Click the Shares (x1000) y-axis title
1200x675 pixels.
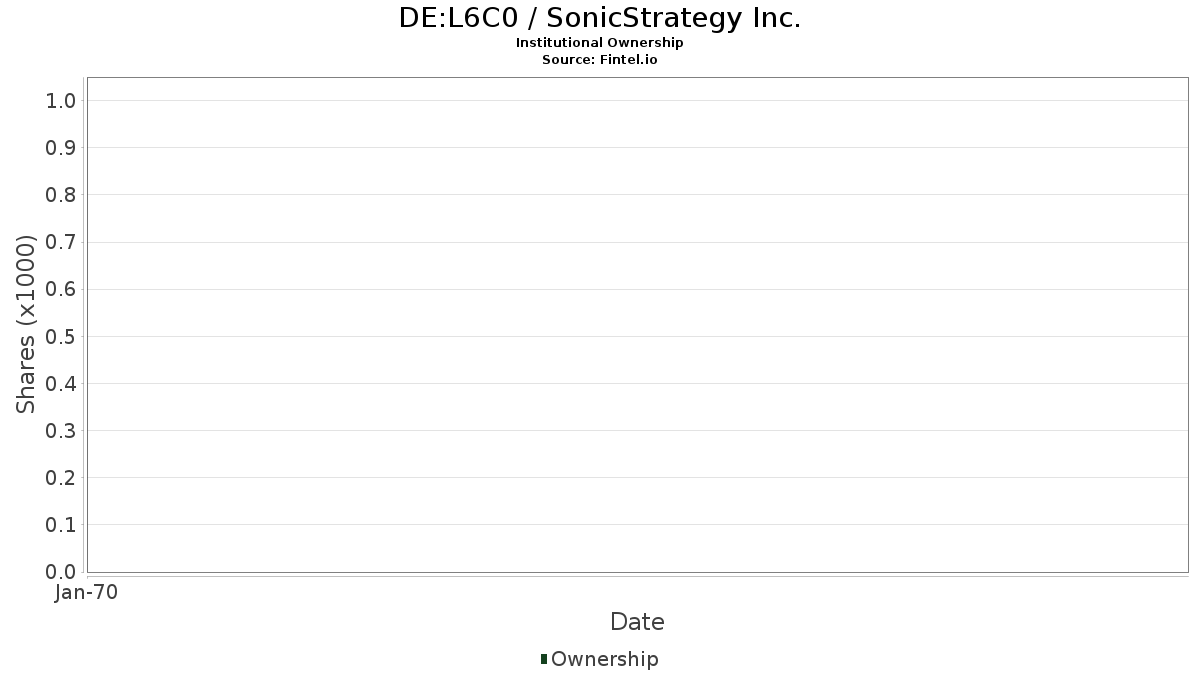[27, 324]
